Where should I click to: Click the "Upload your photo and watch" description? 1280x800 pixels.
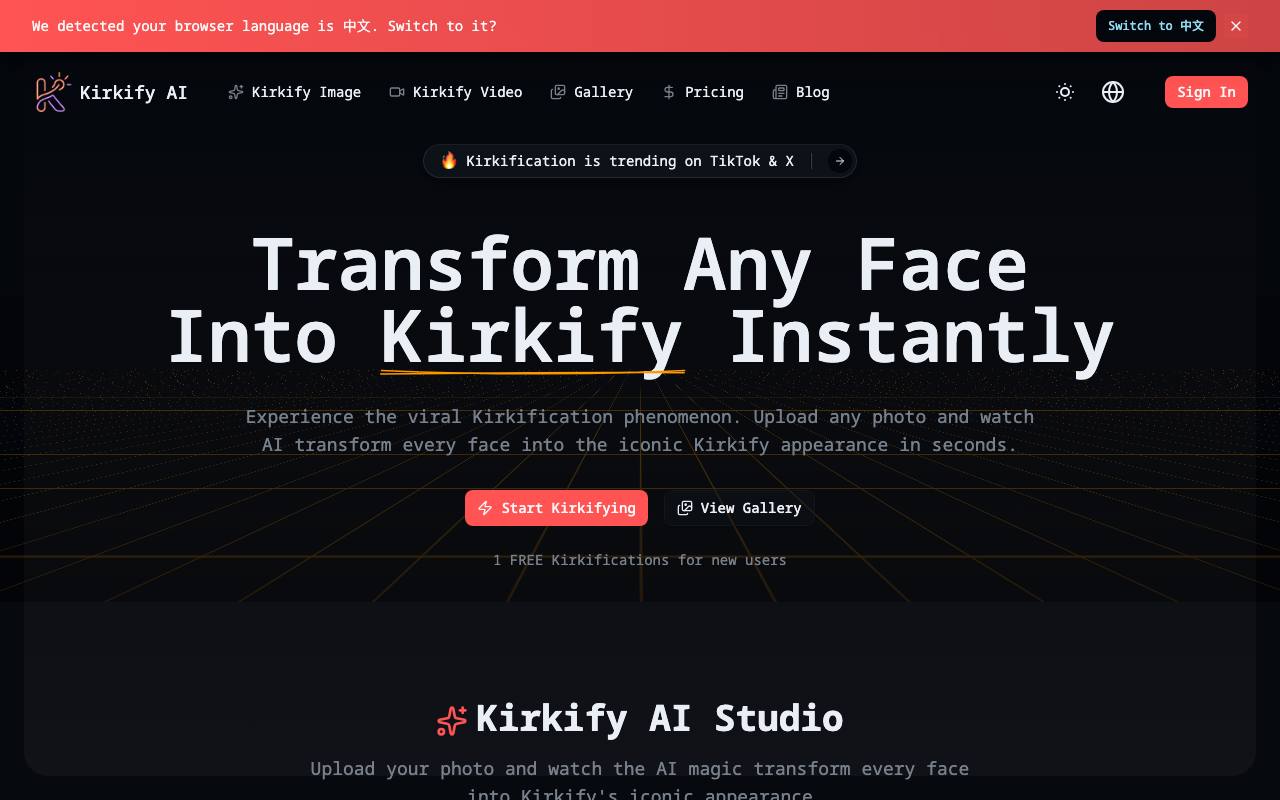pos(640,782)
